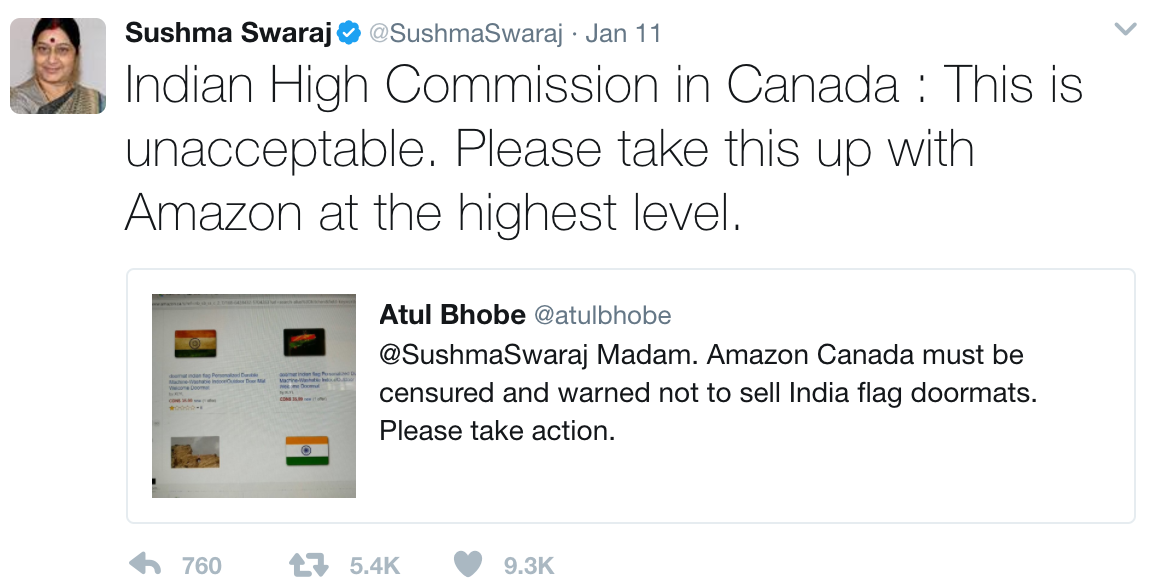View the quoted tweet's doormat screenshot thumbnail
1154x582 pixels.
tap(254, 396)
